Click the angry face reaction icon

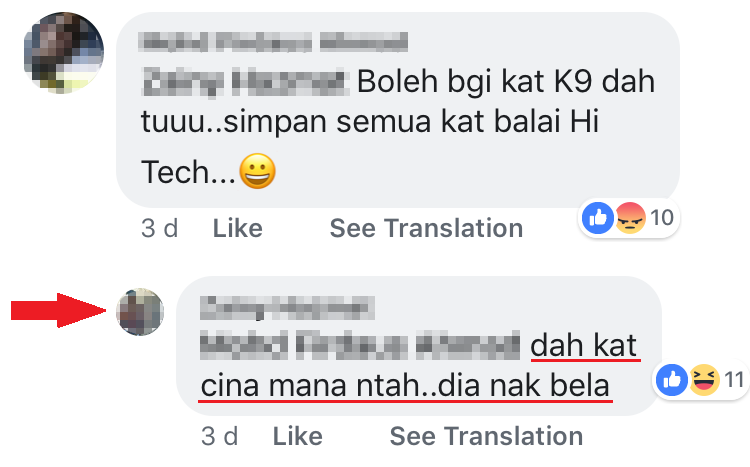click(629, 216)
